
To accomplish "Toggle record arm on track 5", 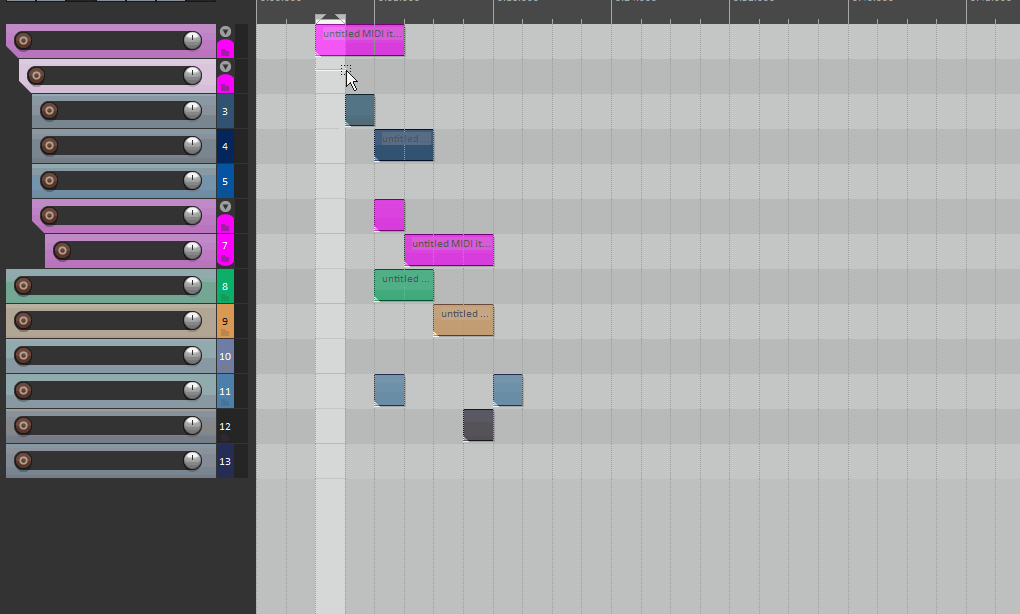I will (x=49, y=181).
